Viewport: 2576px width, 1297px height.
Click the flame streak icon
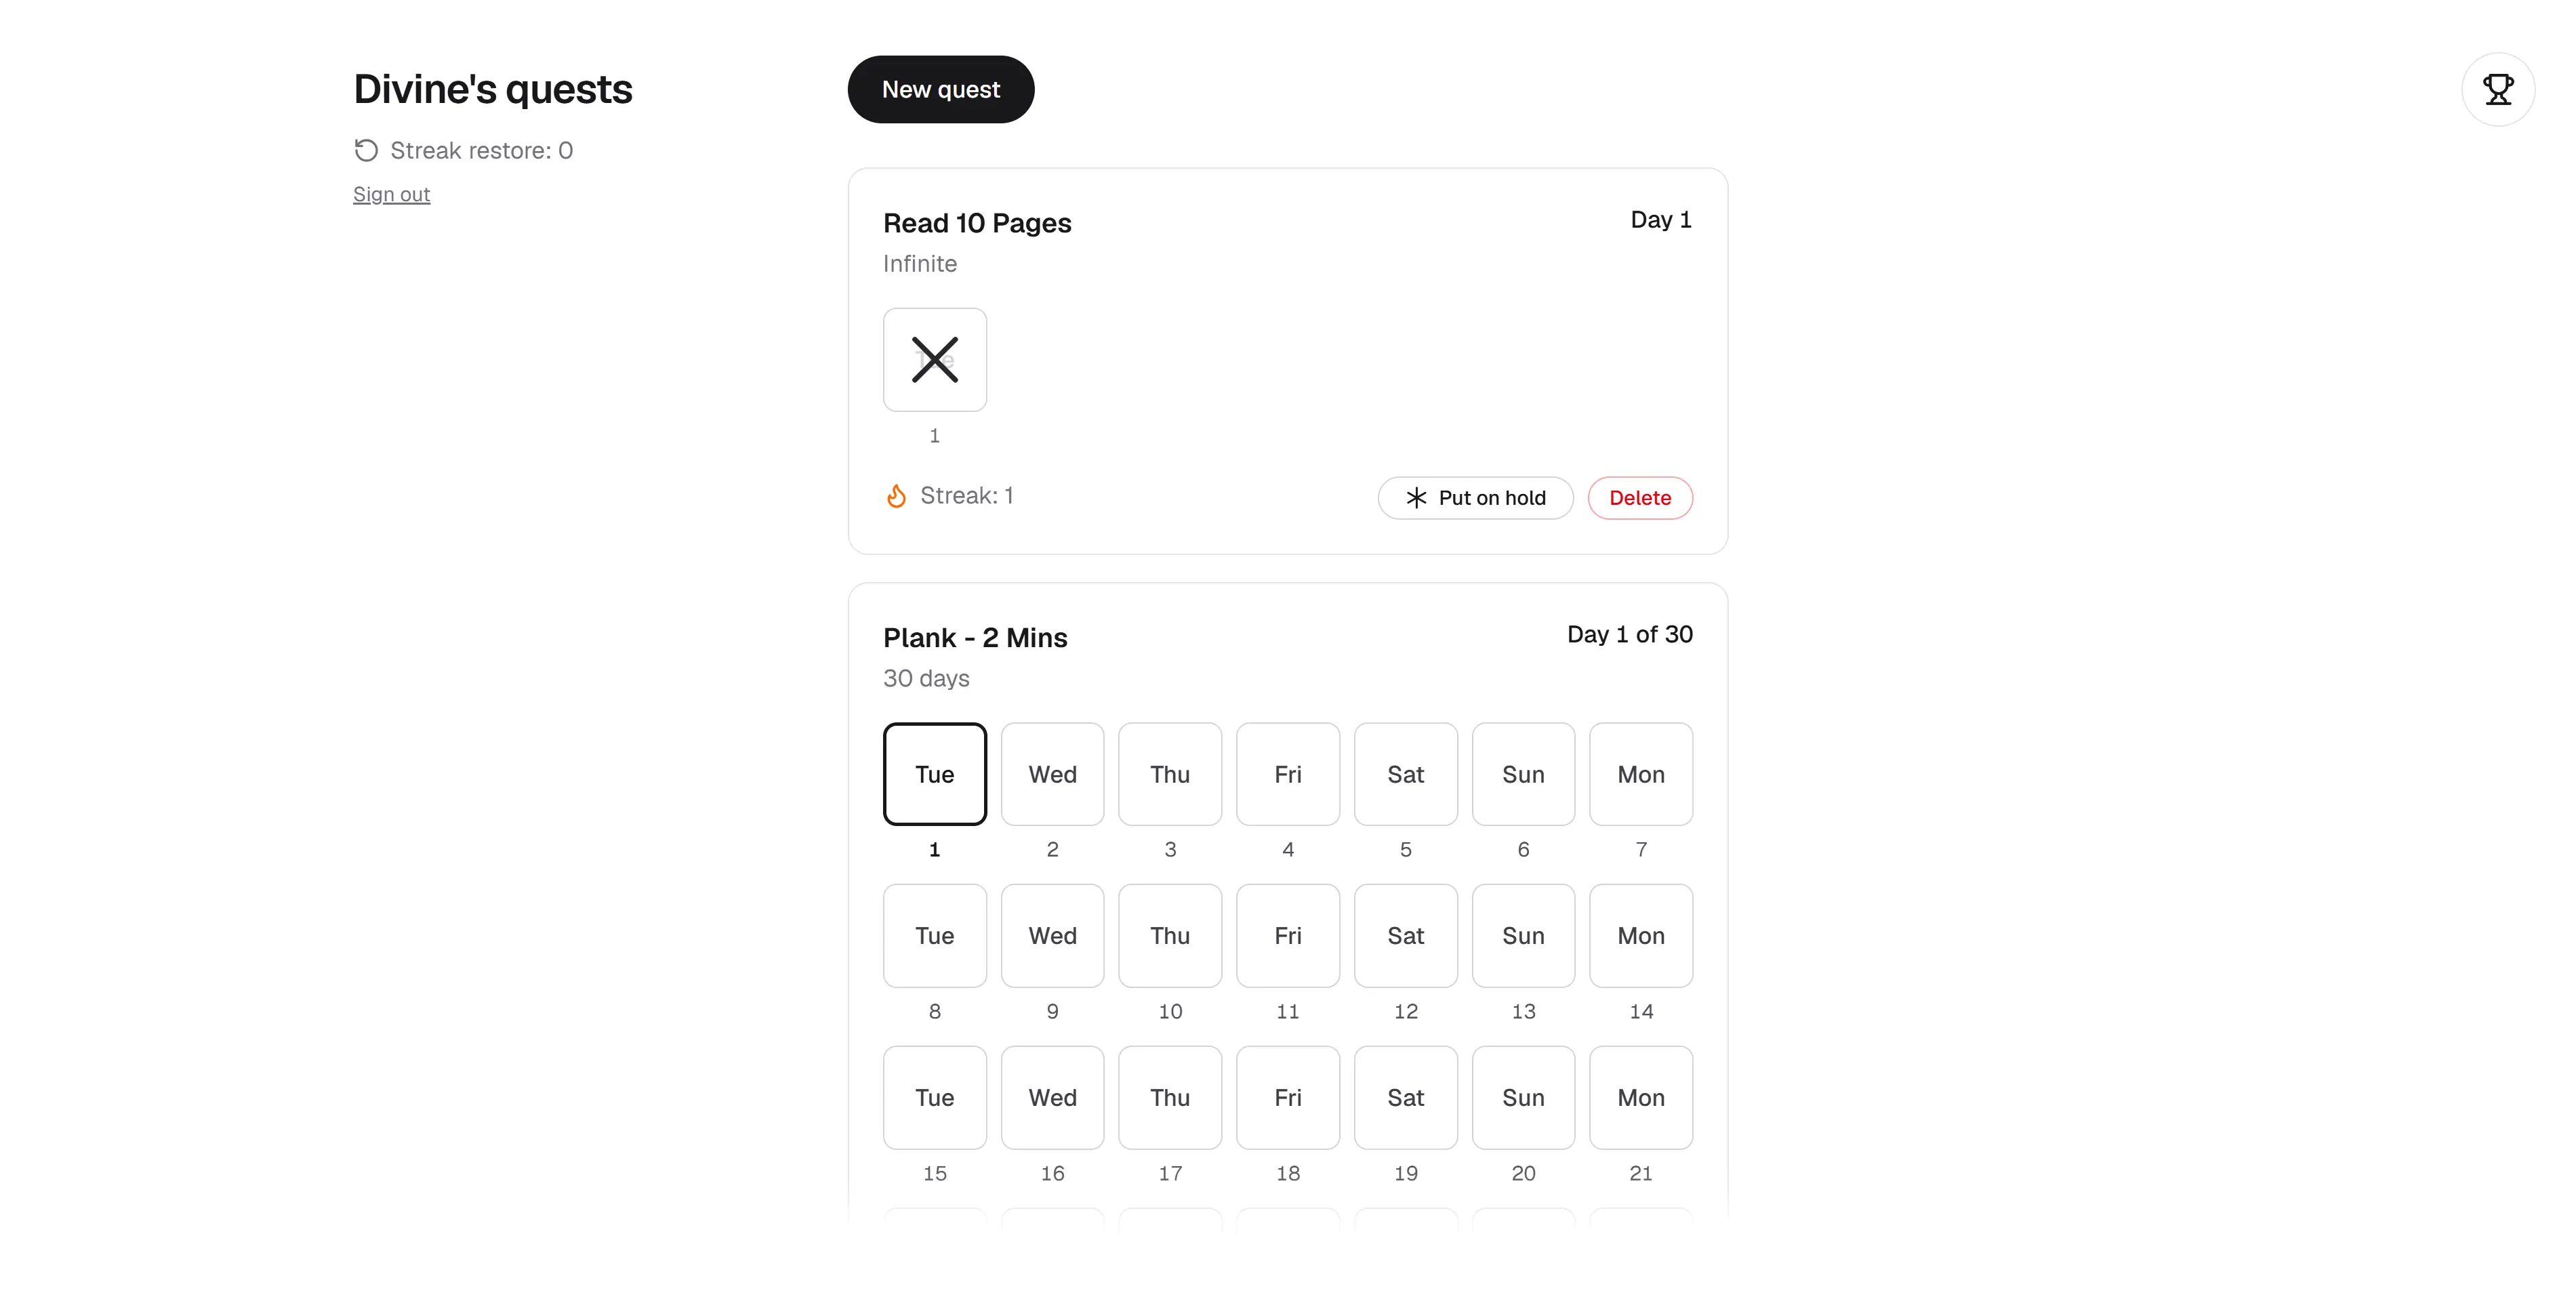[896, 496]
